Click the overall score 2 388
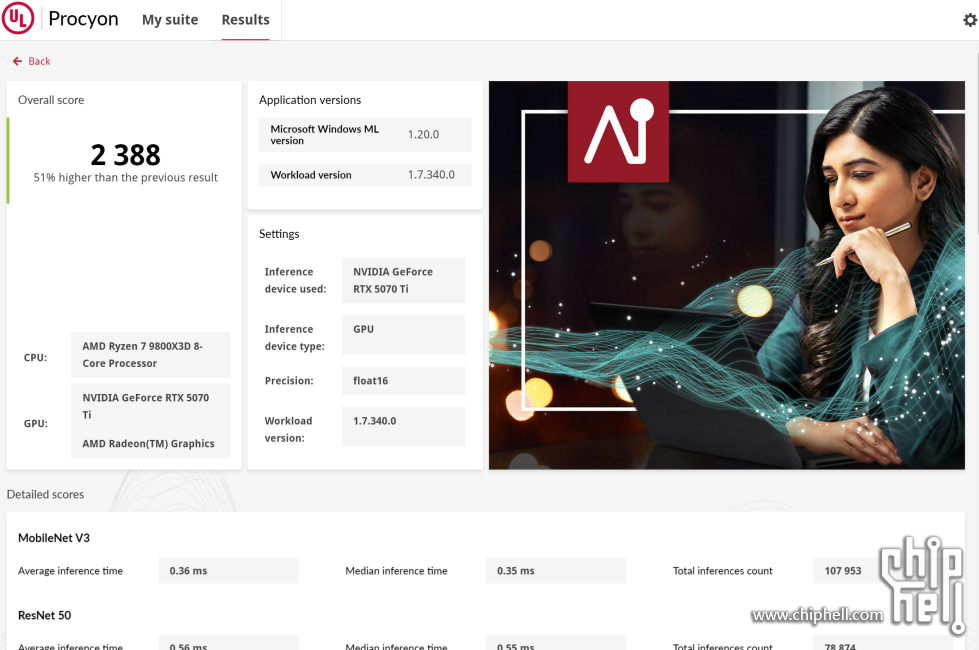 point(125,155)
